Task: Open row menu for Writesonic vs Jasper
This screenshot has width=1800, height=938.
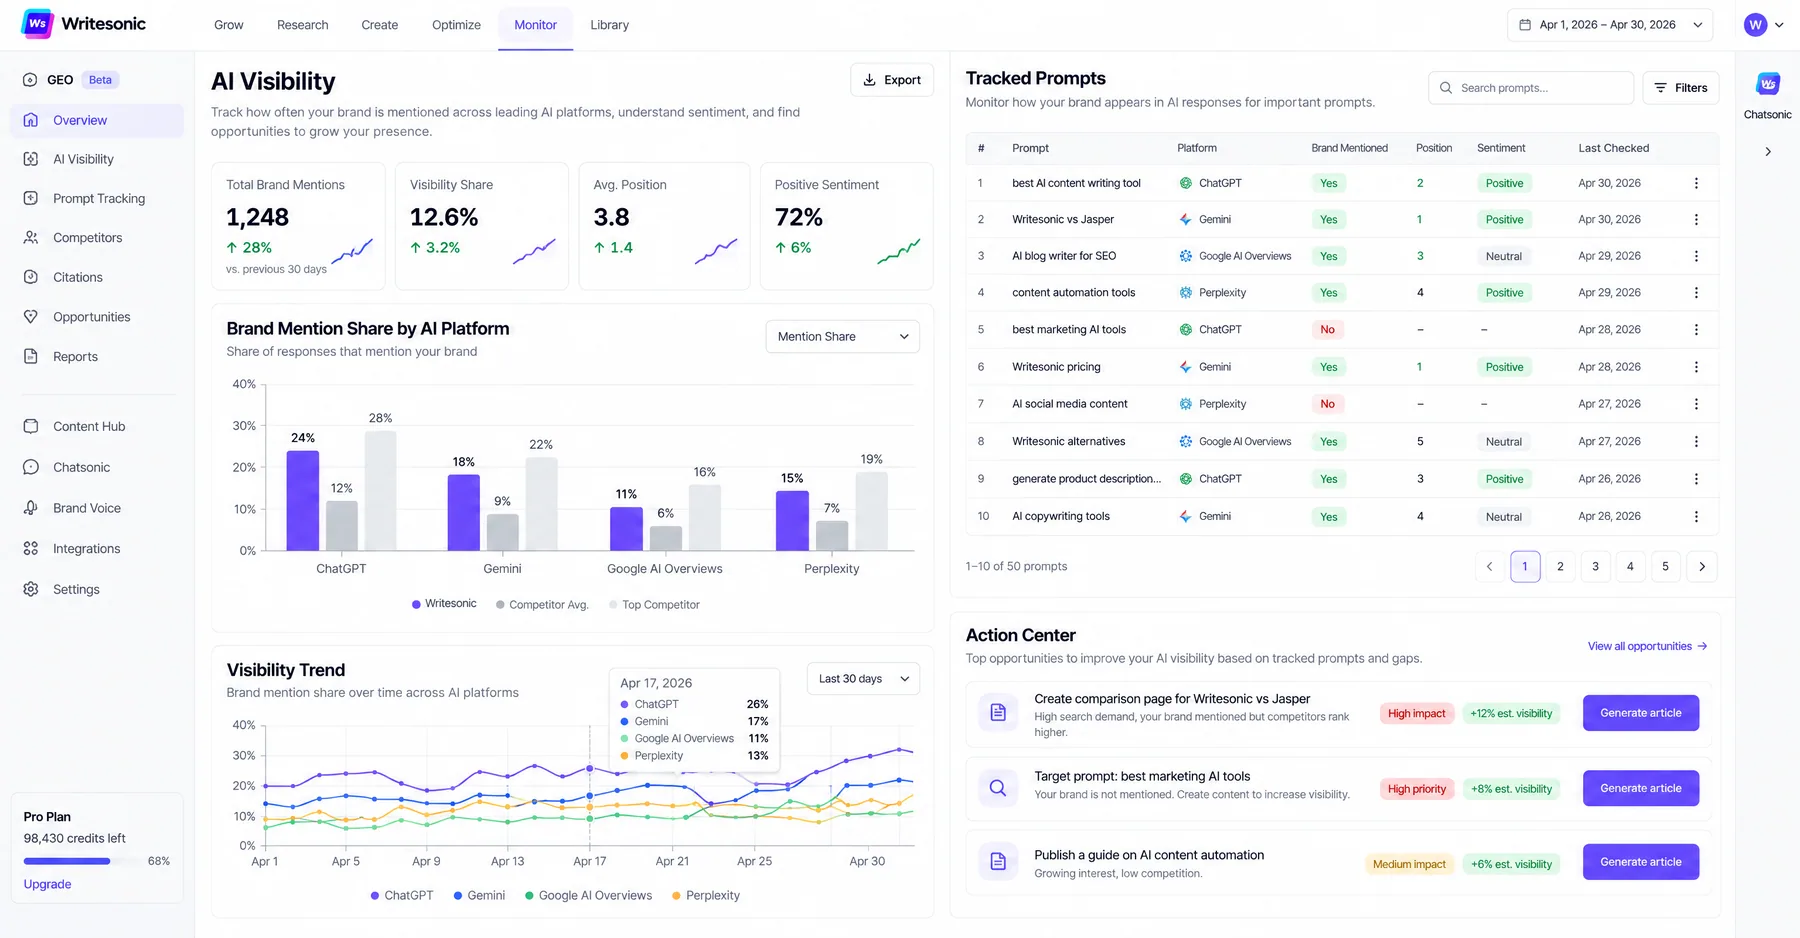Action: [x=1696, y=219]
